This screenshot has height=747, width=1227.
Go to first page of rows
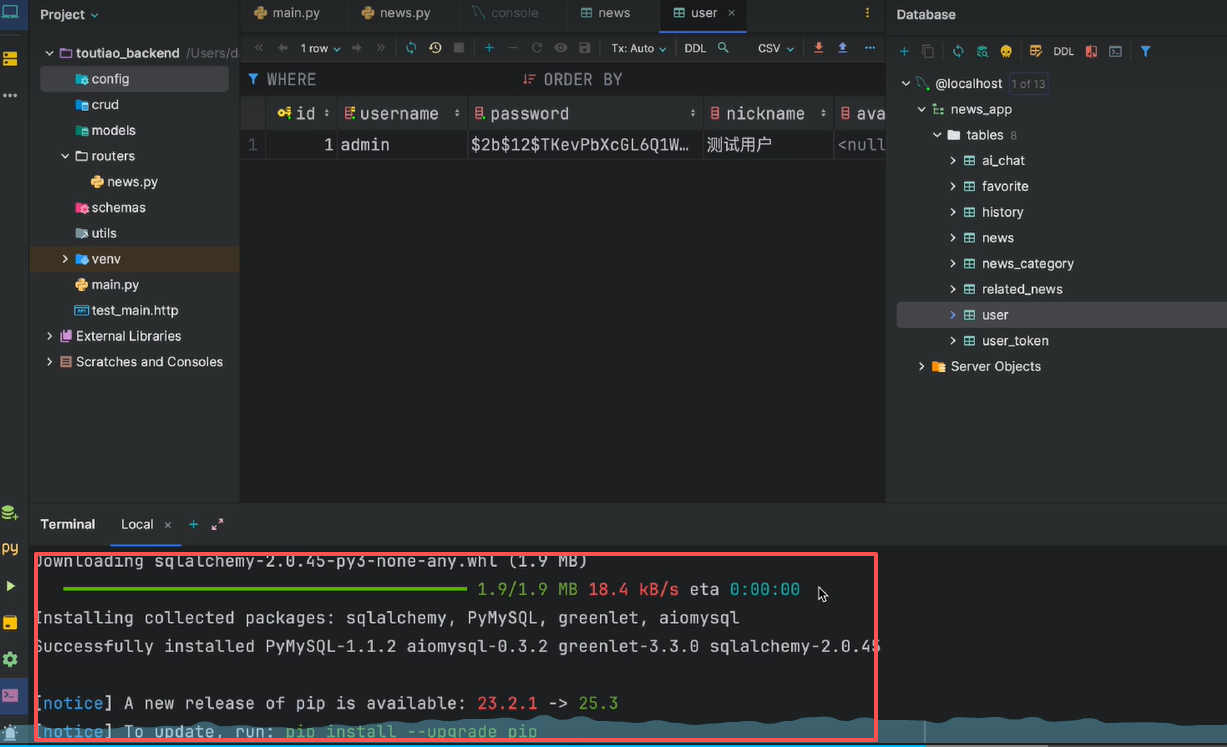point(259,48)
